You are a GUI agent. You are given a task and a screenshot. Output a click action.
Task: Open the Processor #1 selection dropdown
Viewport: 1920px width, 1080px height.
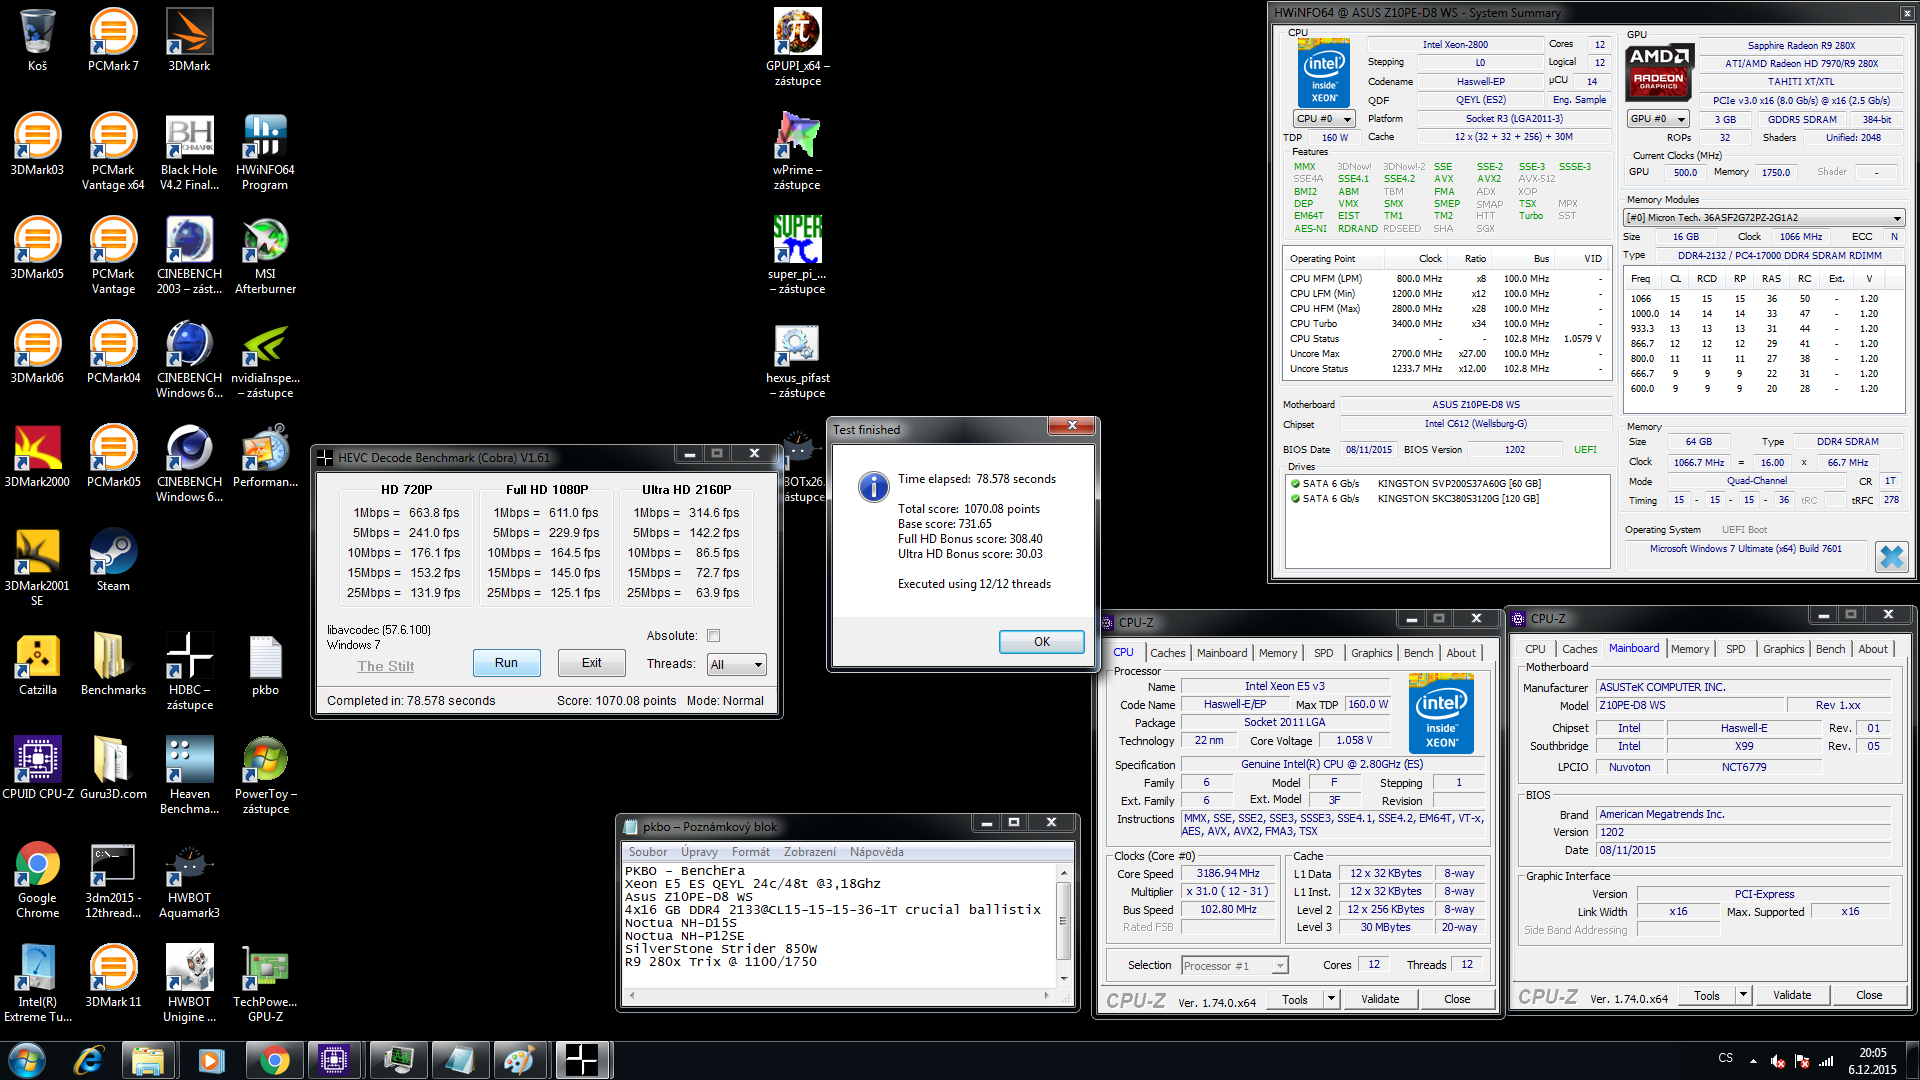pyautogui.click(x=1235, y=965)
